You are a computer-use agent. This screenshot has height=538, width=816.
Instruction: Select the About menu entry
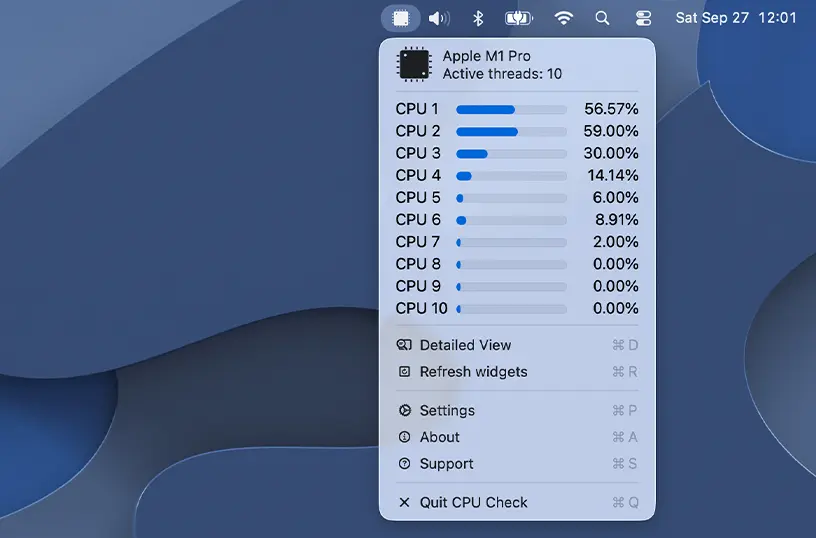coord(440,437)
